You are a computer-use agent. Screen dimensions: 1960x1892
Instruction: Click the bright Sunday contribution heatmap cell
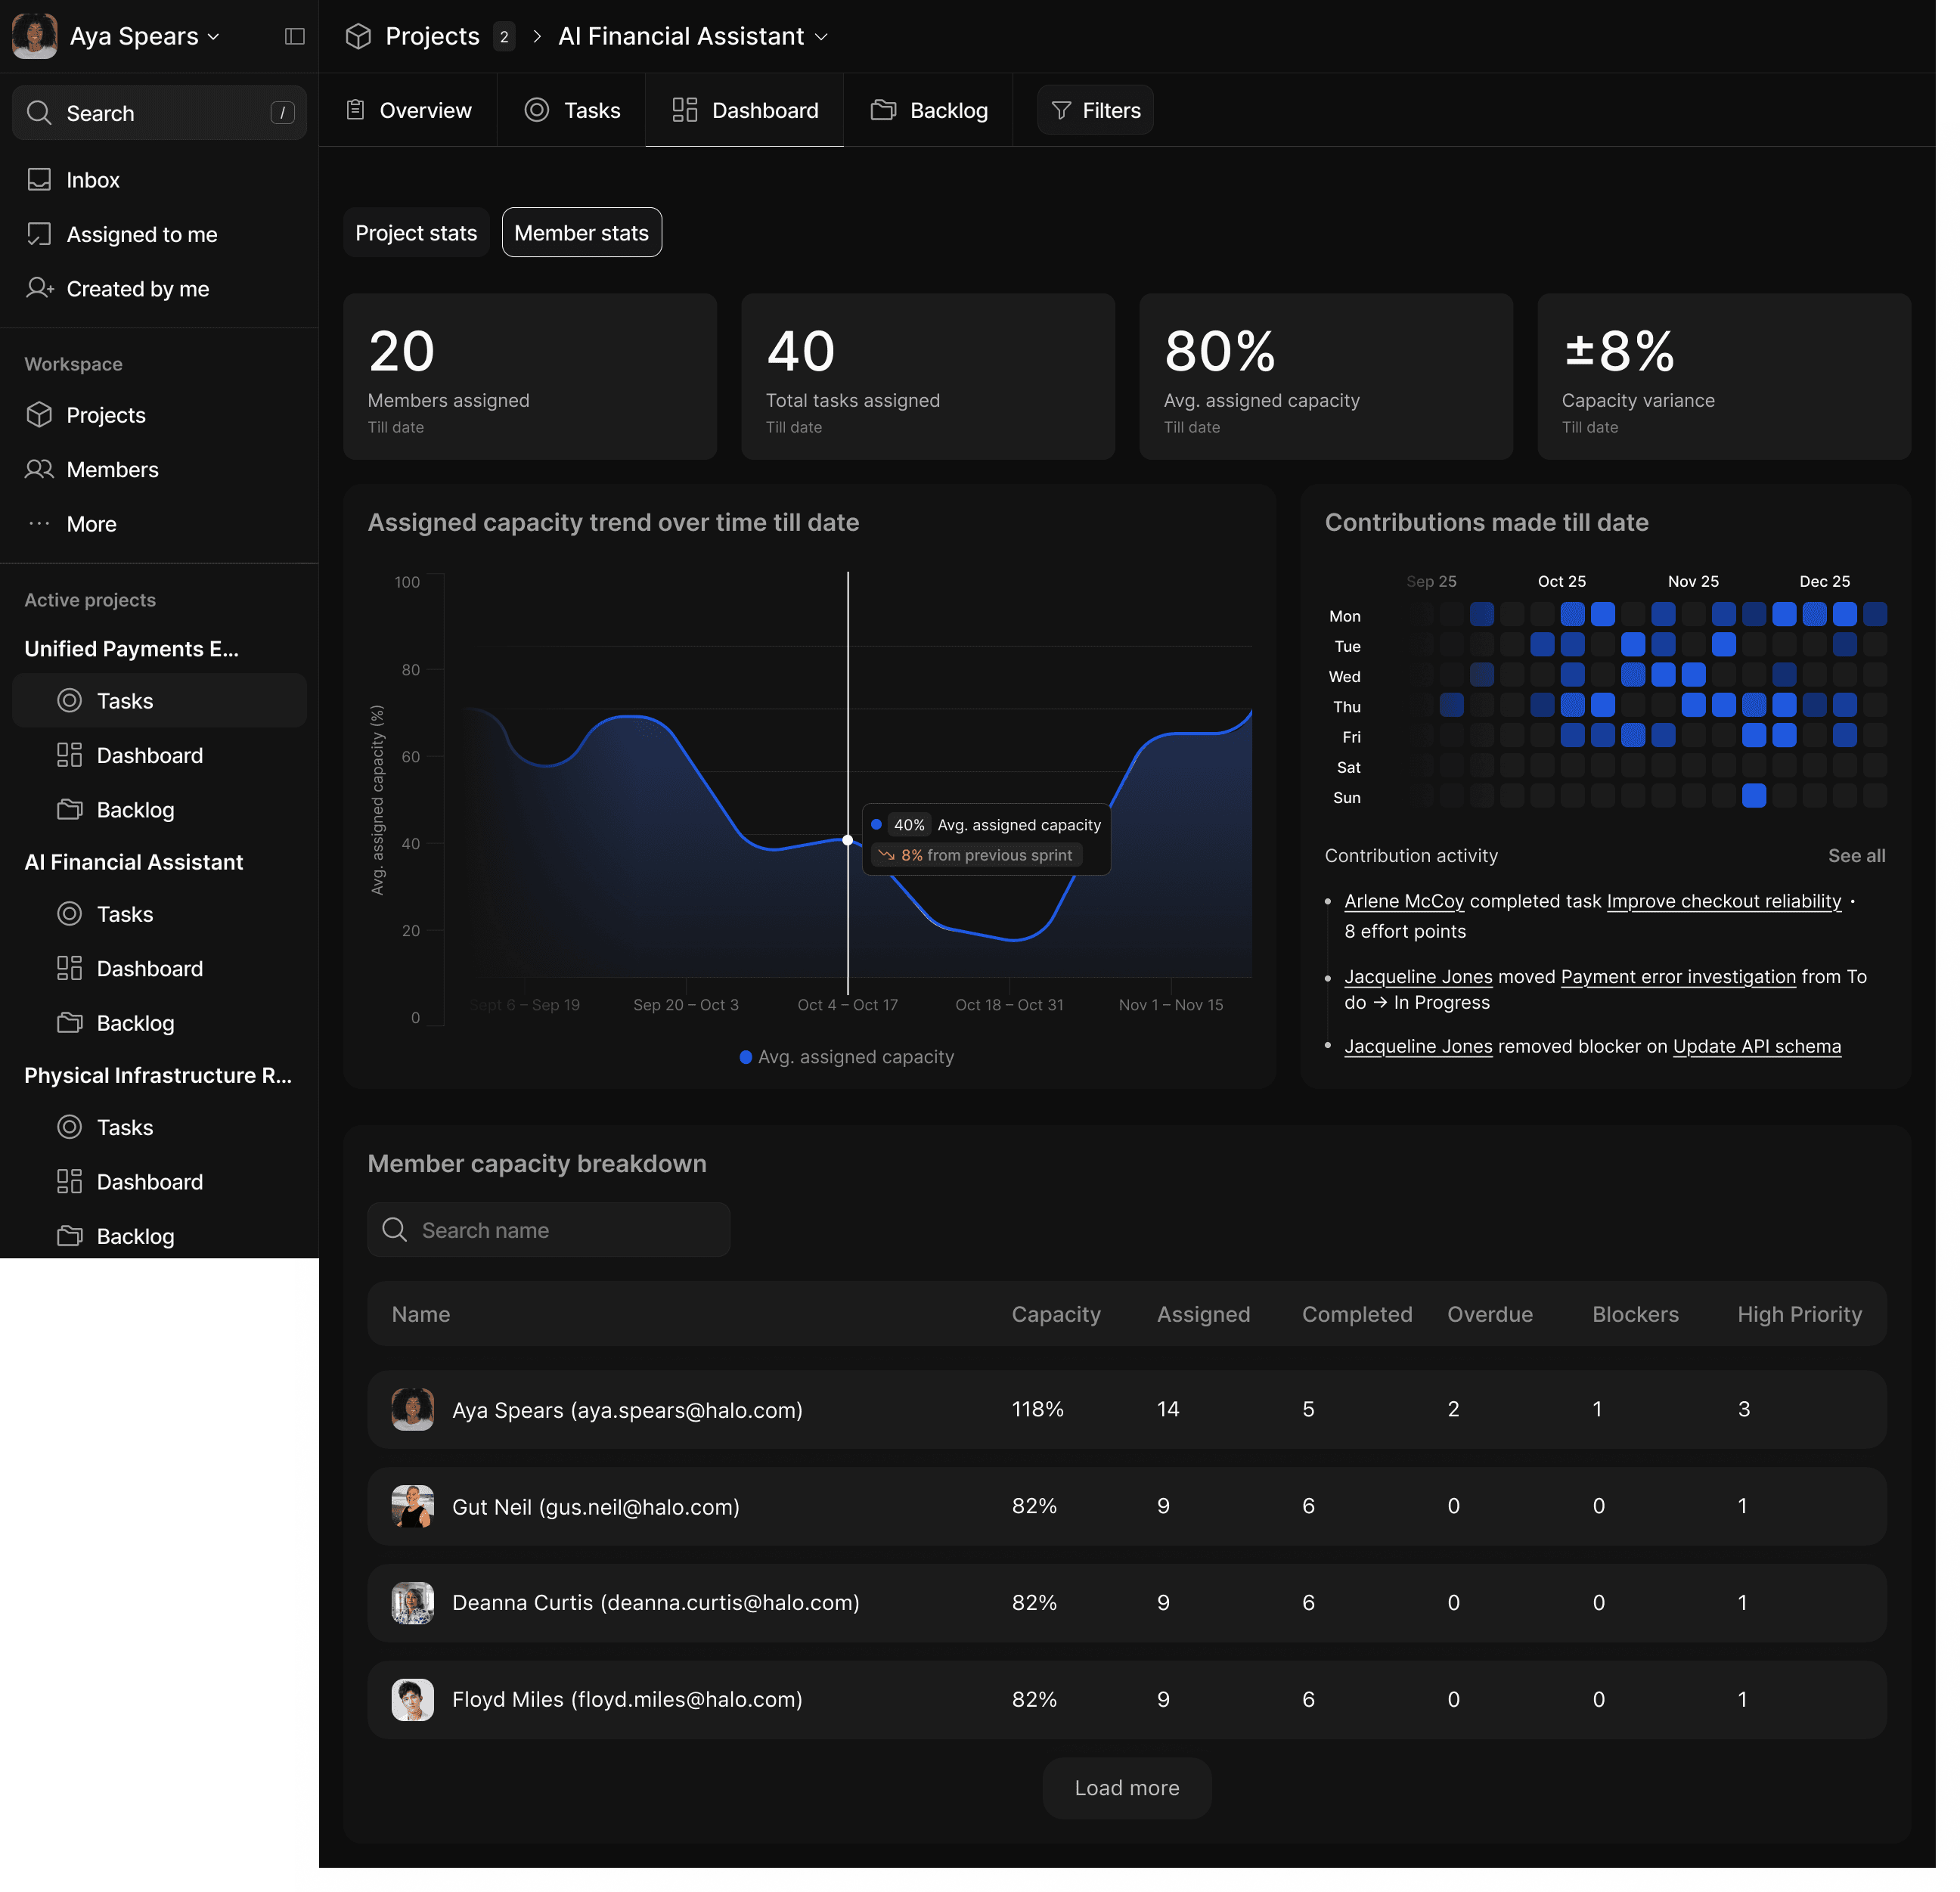(1753, 796)
